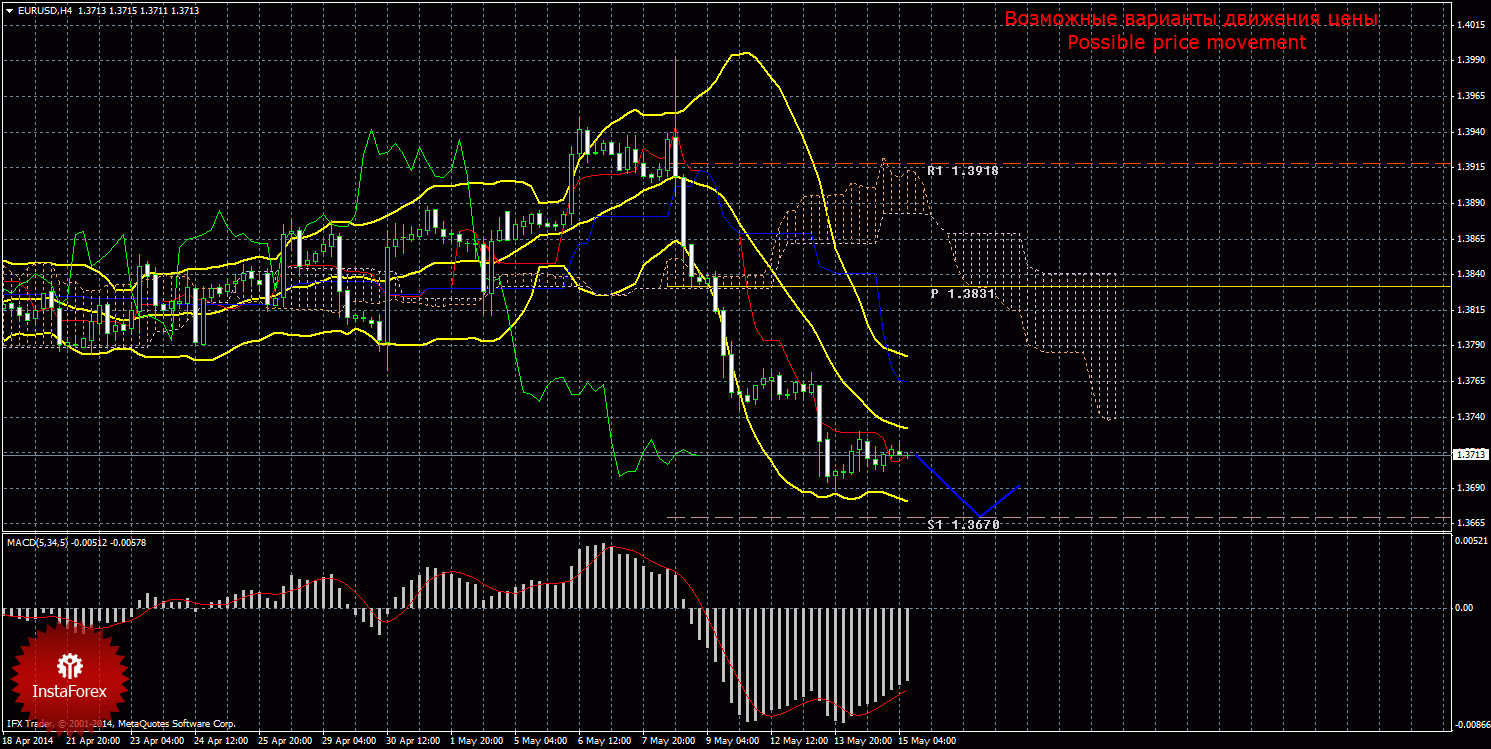Click the 1.3990 price axis label

pyautogui.click(x=1470, y=62)
